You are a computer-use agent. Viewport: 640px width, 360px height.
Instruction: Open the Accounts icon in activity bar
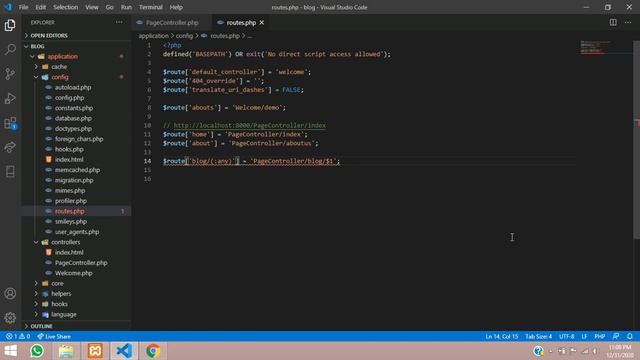10,293
